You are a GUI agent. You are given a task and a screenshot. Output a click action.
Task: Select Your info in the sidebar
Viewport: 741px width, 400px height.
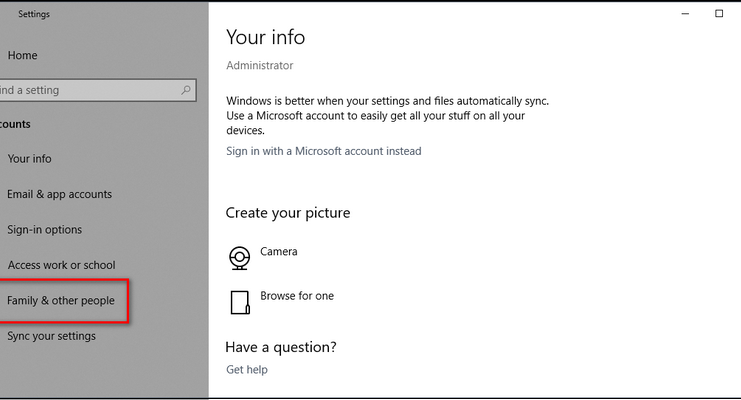click(x=29, y=159)
